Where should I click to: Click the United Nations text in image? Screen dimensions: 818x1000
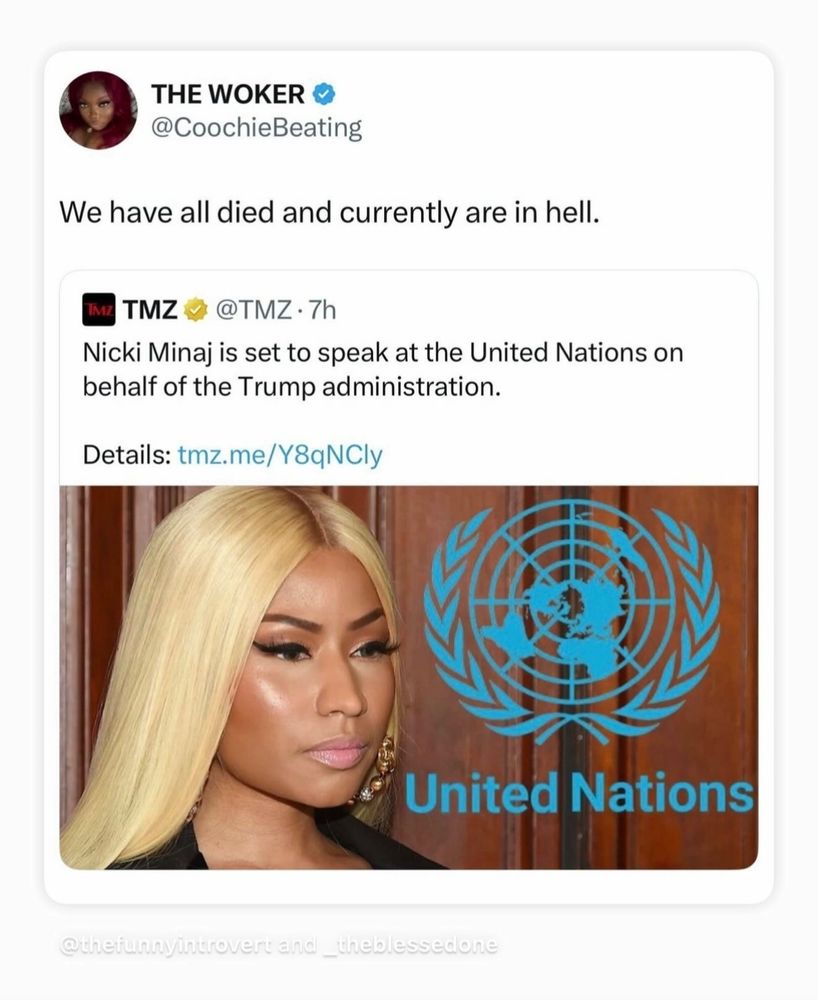[x=579, y=793]
